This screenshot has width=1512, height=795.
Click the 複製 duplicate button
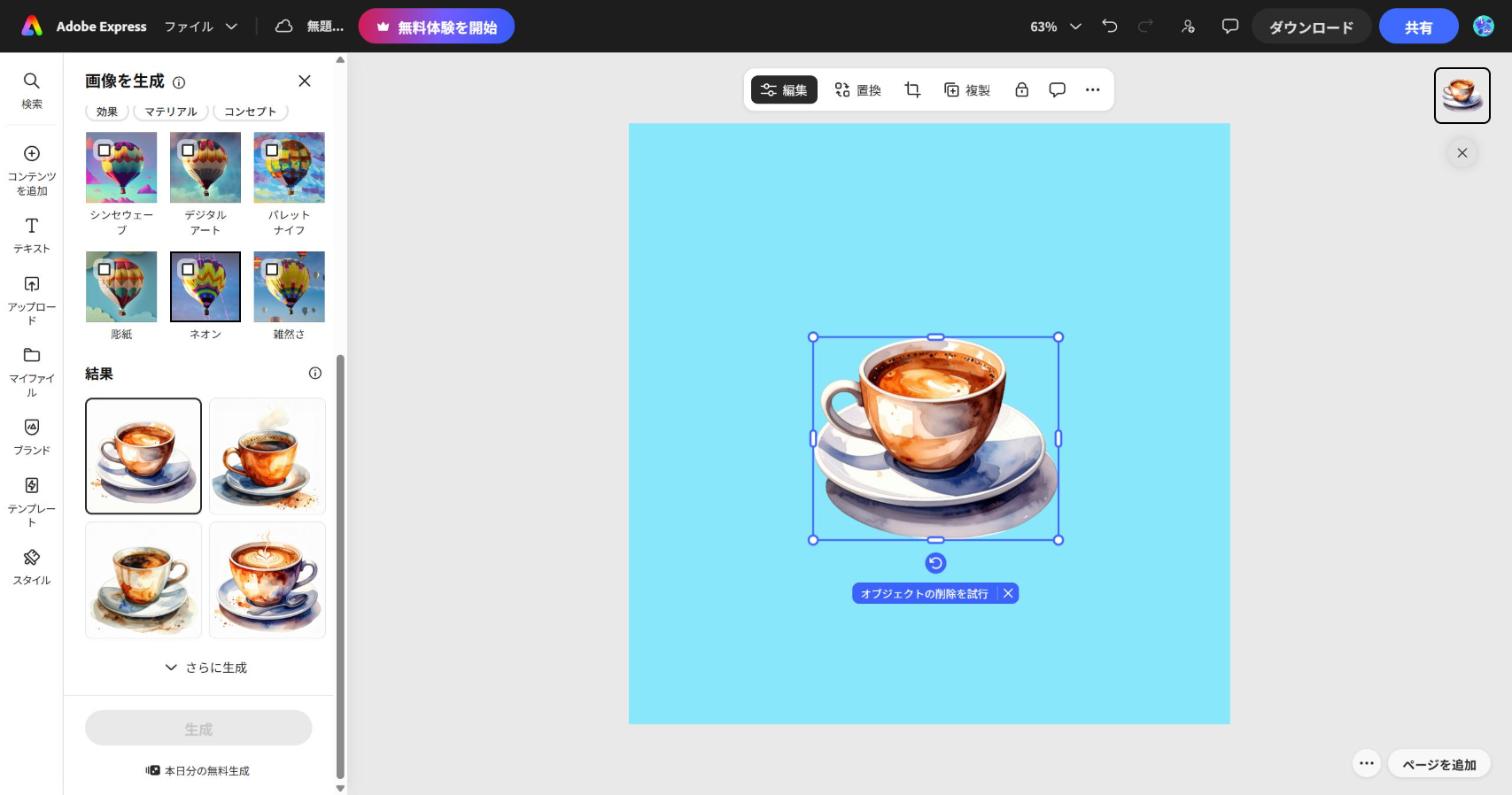tap(967, 90)
